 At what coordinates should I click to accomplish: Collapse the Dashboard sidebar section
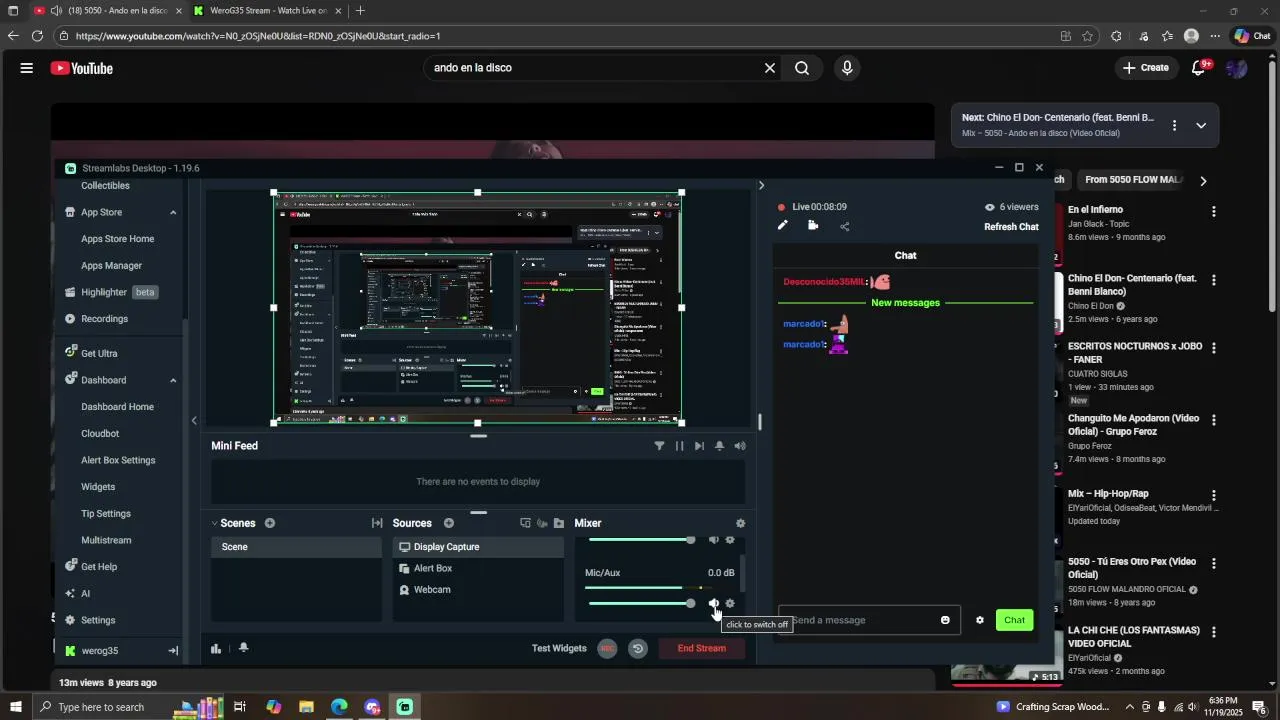click(x=173, y=380)
